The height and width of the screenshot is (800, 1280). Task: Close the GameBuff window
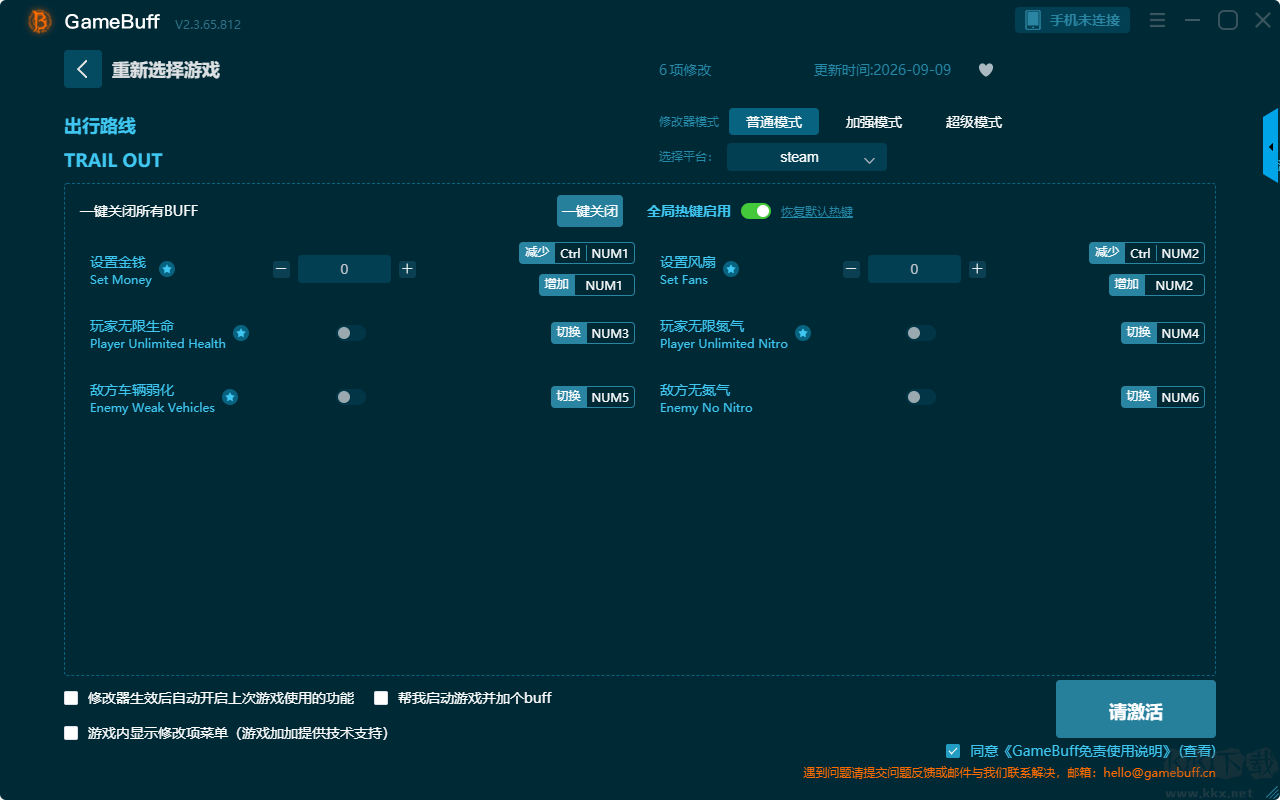1263,20
